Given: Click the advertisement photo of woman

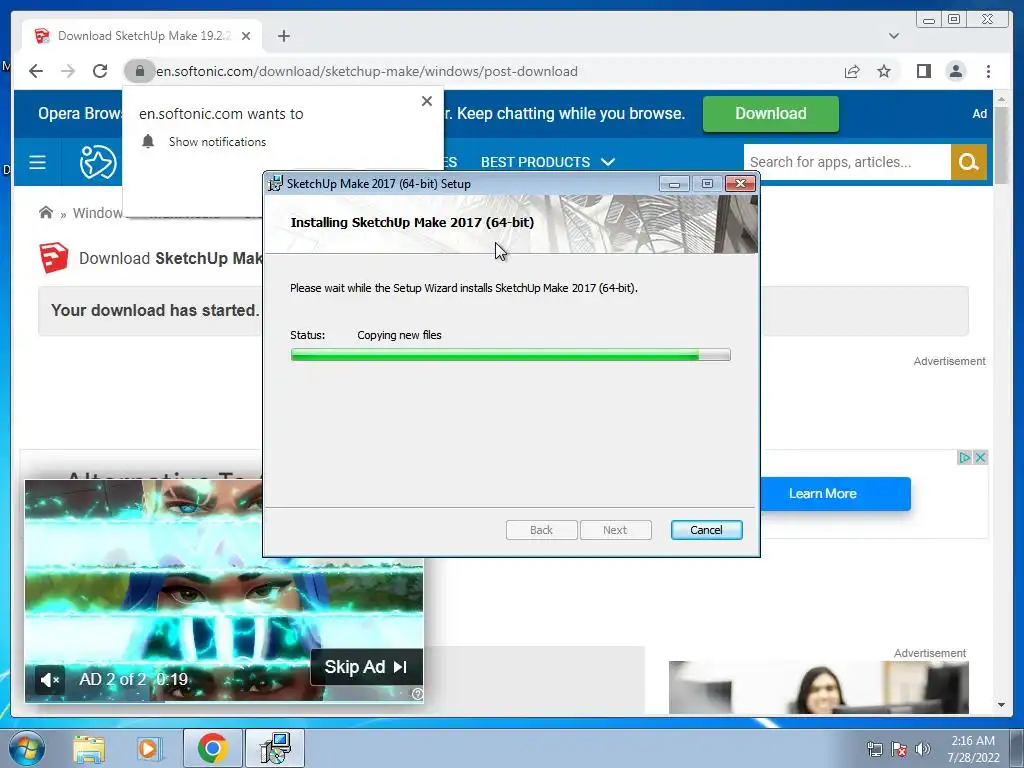Looking at the screenshot, I should pos(818,687).
